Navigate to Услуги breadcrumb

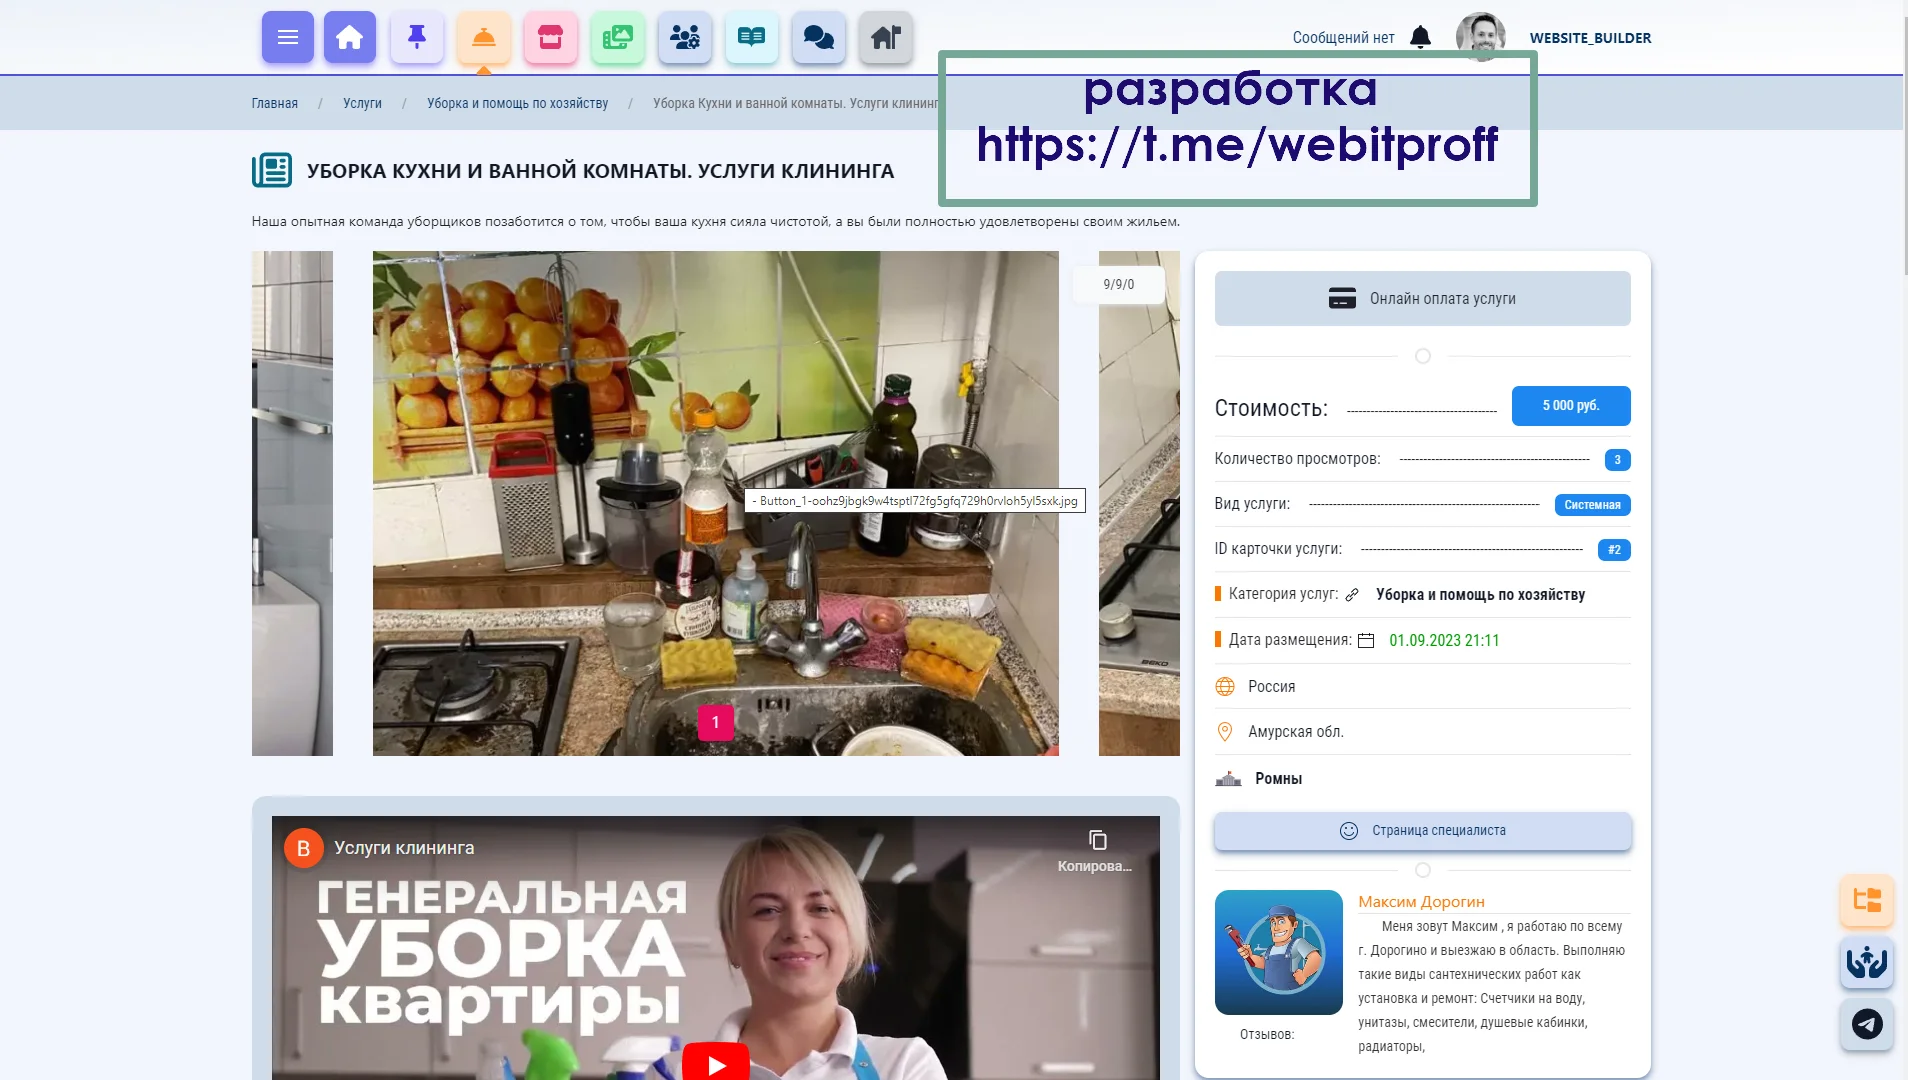362,103
